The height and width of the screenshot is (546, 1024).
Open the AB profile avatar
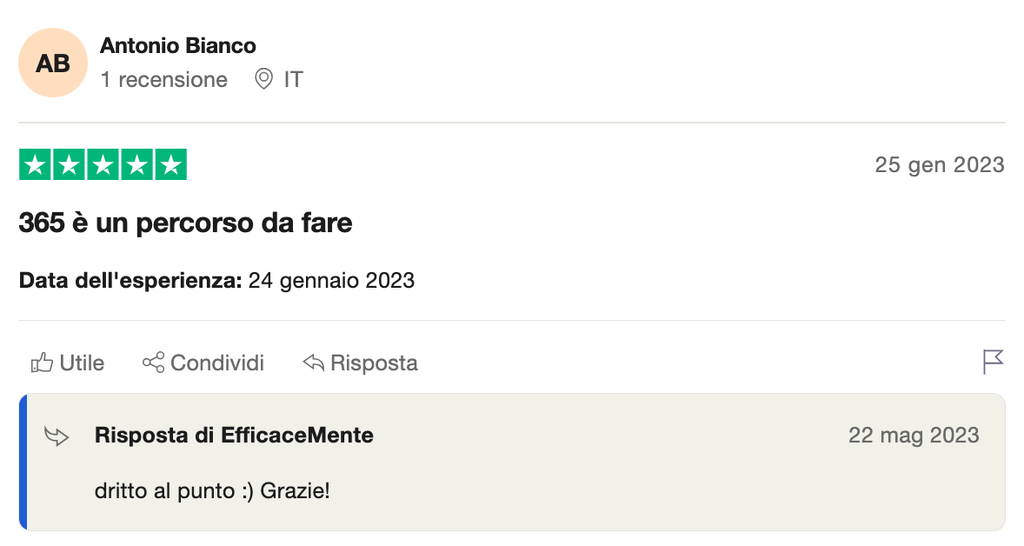(x=53, y=63)
